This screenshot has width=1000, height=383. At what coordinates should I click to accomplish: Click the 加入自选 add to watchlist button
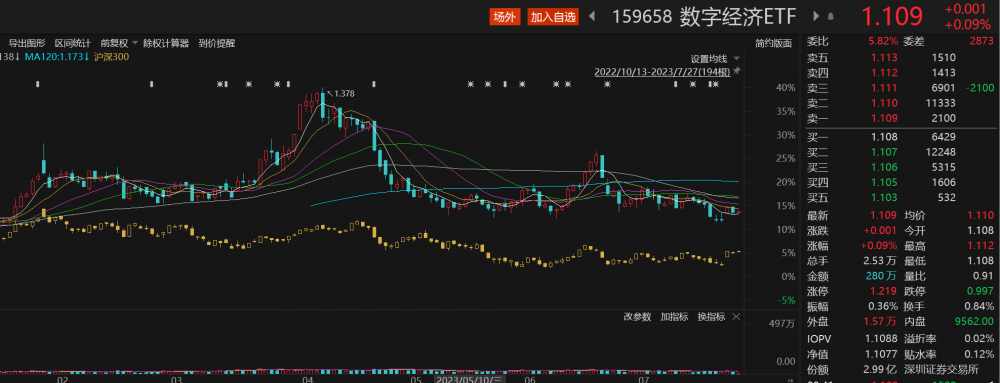(553, 17)
